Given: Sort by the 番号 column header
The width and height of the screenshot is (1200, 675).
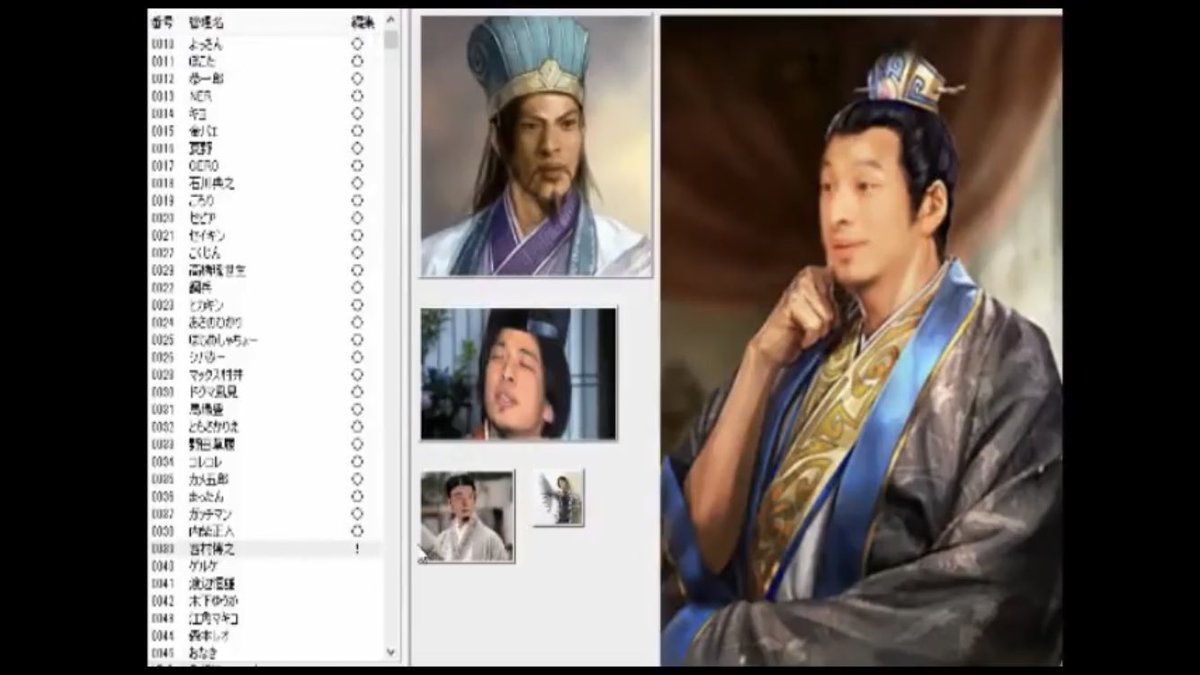Looking at the screenshot, I should click(x=162, y=21).
